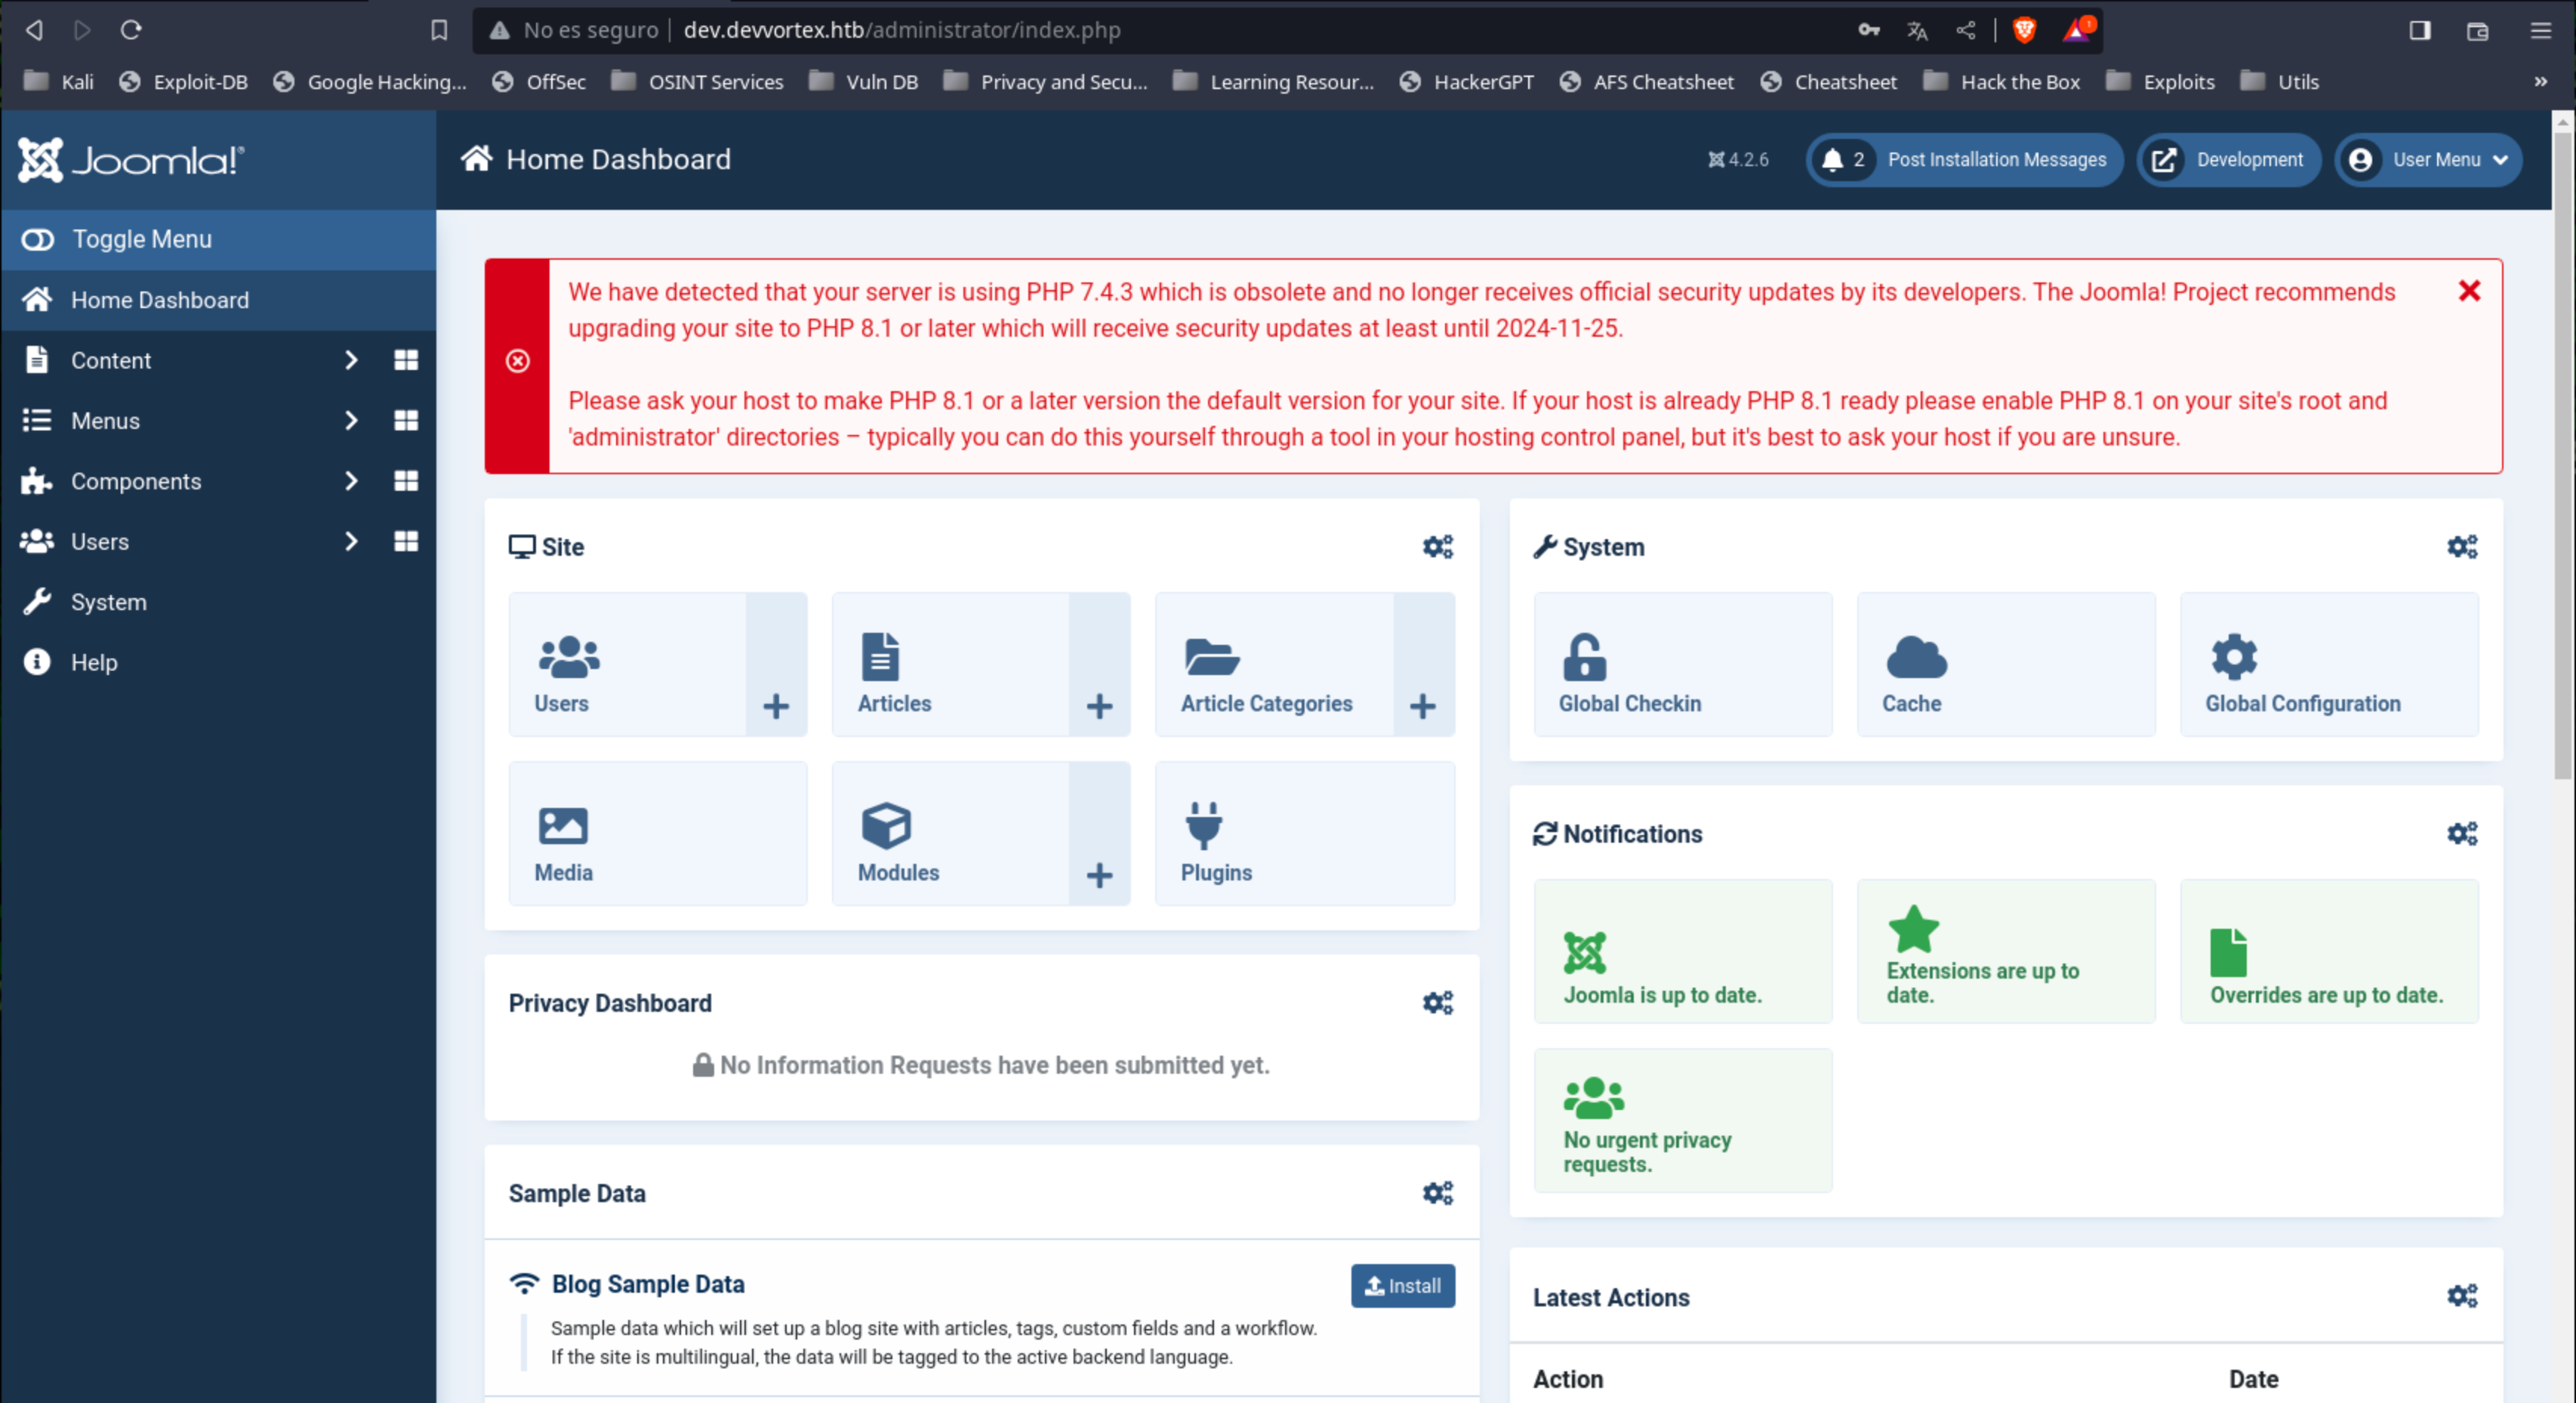This screenshot has width=2576, height=1403.
Task: Reload the page in browser
Action: pyautogui.click(x=131, y=30)
